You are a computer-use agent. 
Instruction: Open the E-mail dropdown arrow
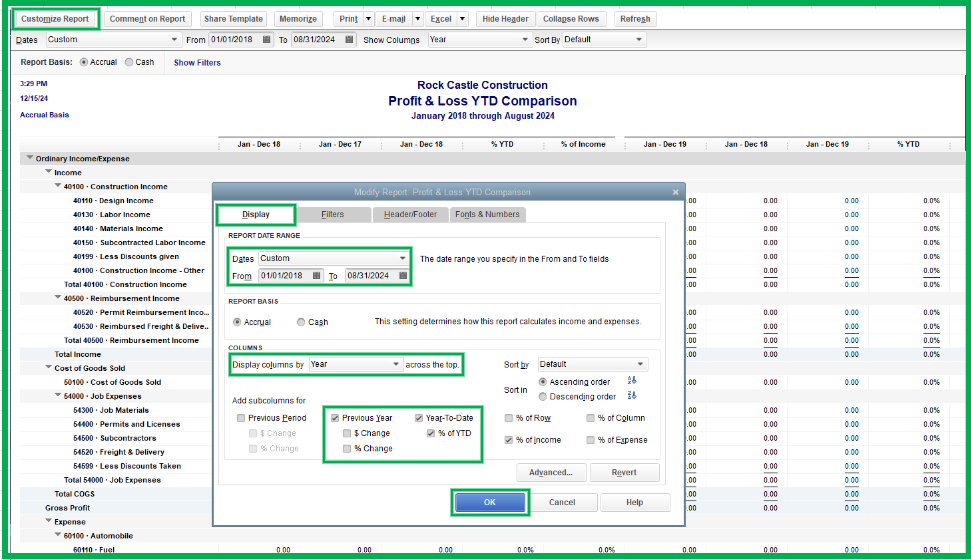417,19
